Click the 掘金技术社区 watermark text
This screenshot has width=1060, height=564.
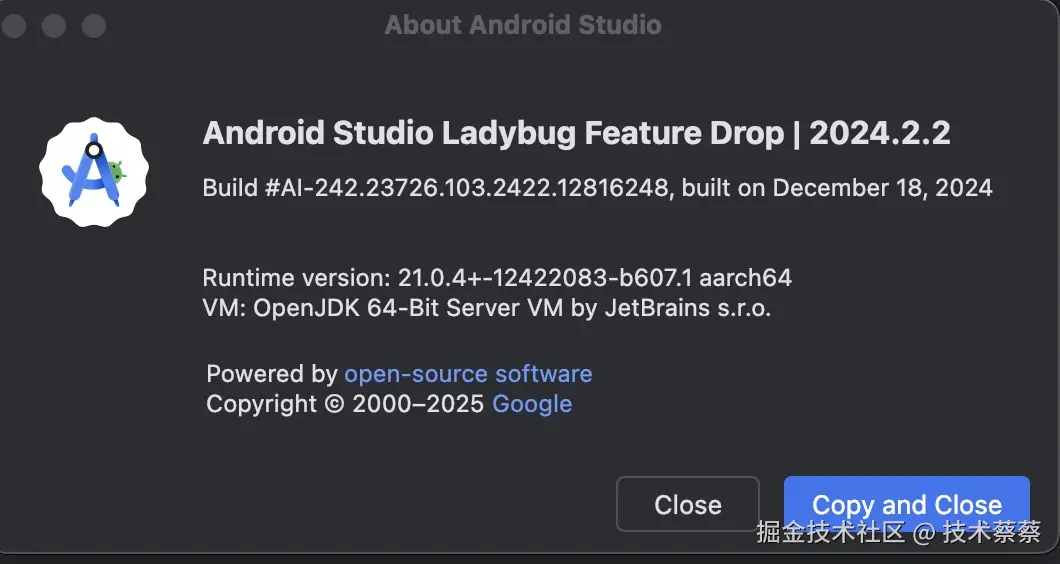(830, 531)
